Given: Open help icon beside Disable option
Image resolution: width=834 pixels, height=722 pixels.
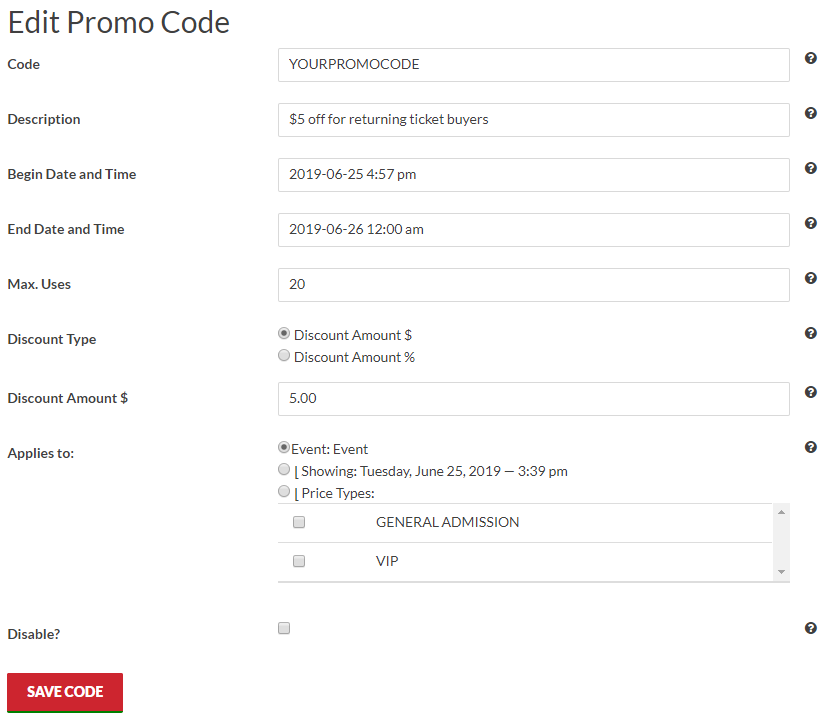Looking at the screenshot, I should 810,628.
